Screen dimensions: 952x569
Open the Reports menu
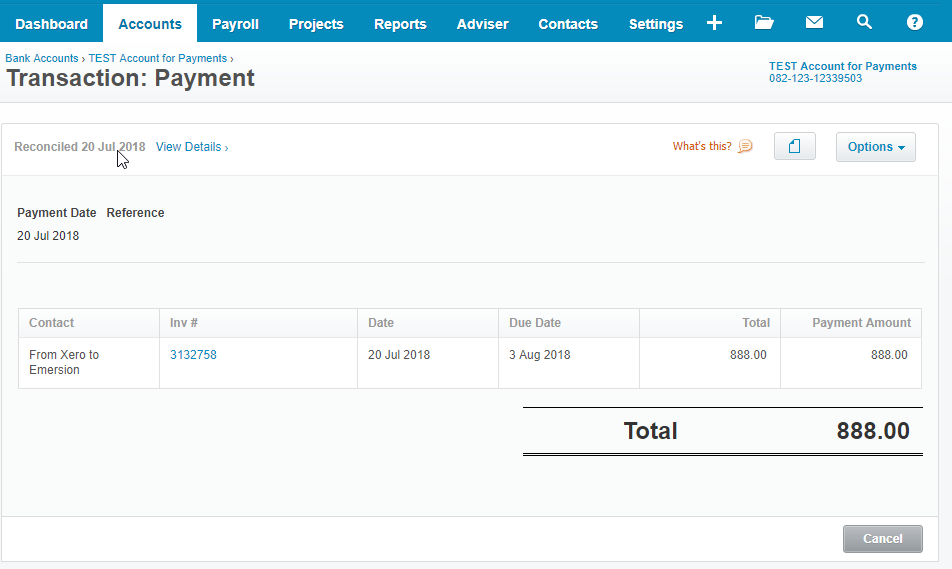(x=400, y=24)
